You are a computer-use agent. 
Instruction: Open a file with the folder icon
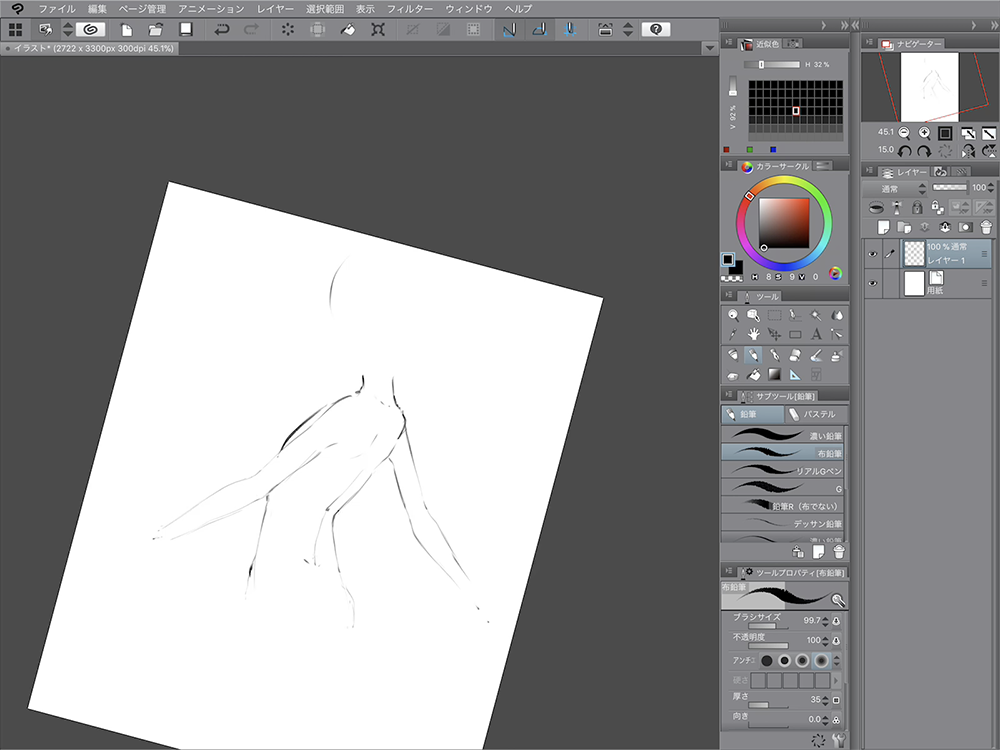point(156,29)
